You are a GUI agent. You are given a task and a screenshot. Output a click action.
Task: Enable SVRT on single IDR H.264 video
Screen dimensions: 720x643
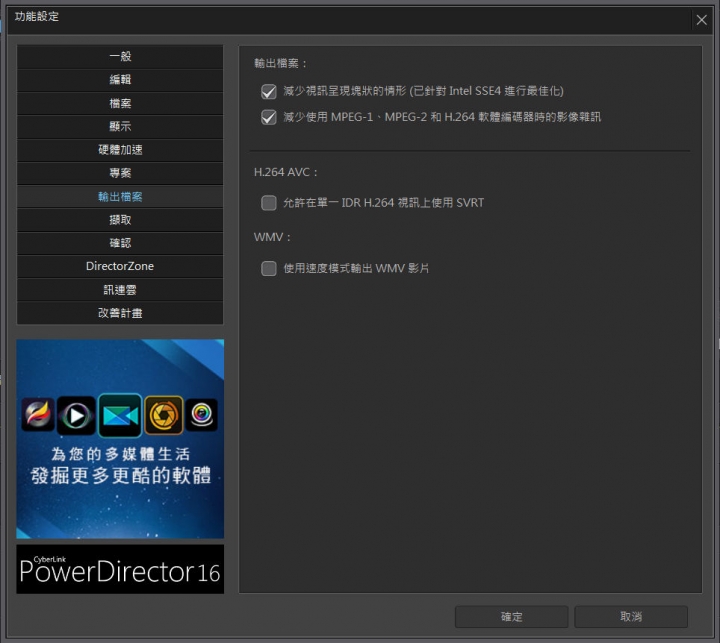click(x=269, y=203)
